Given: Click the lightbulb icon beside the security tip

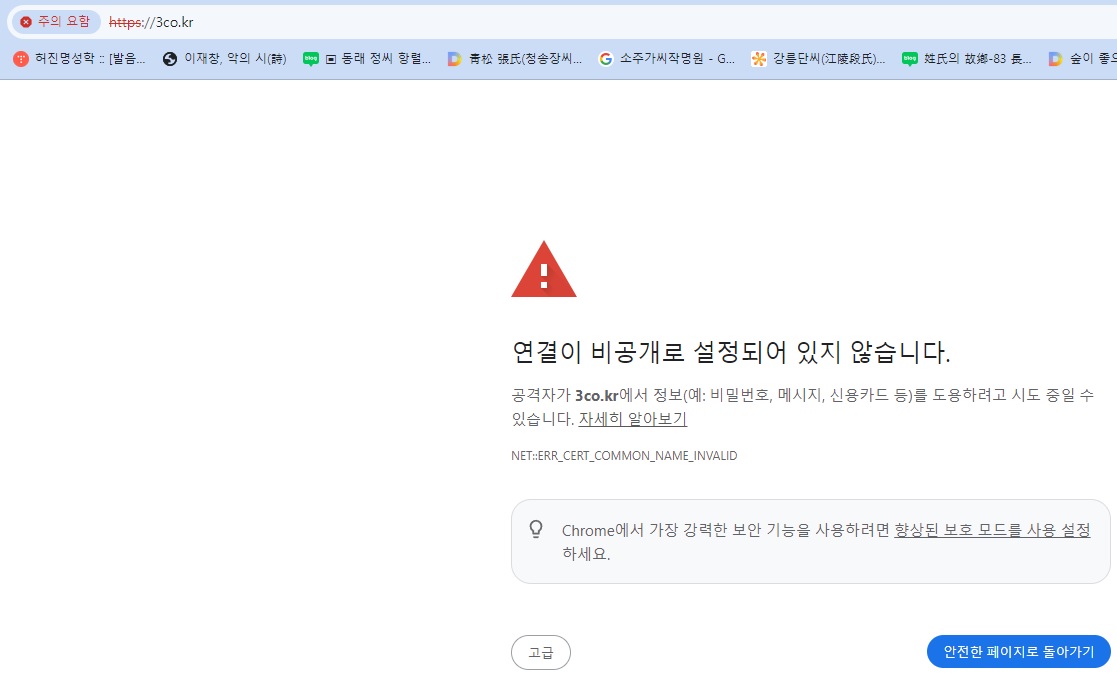Looking at the screenshot, I should pyautogui.click(x=538, y=530).
